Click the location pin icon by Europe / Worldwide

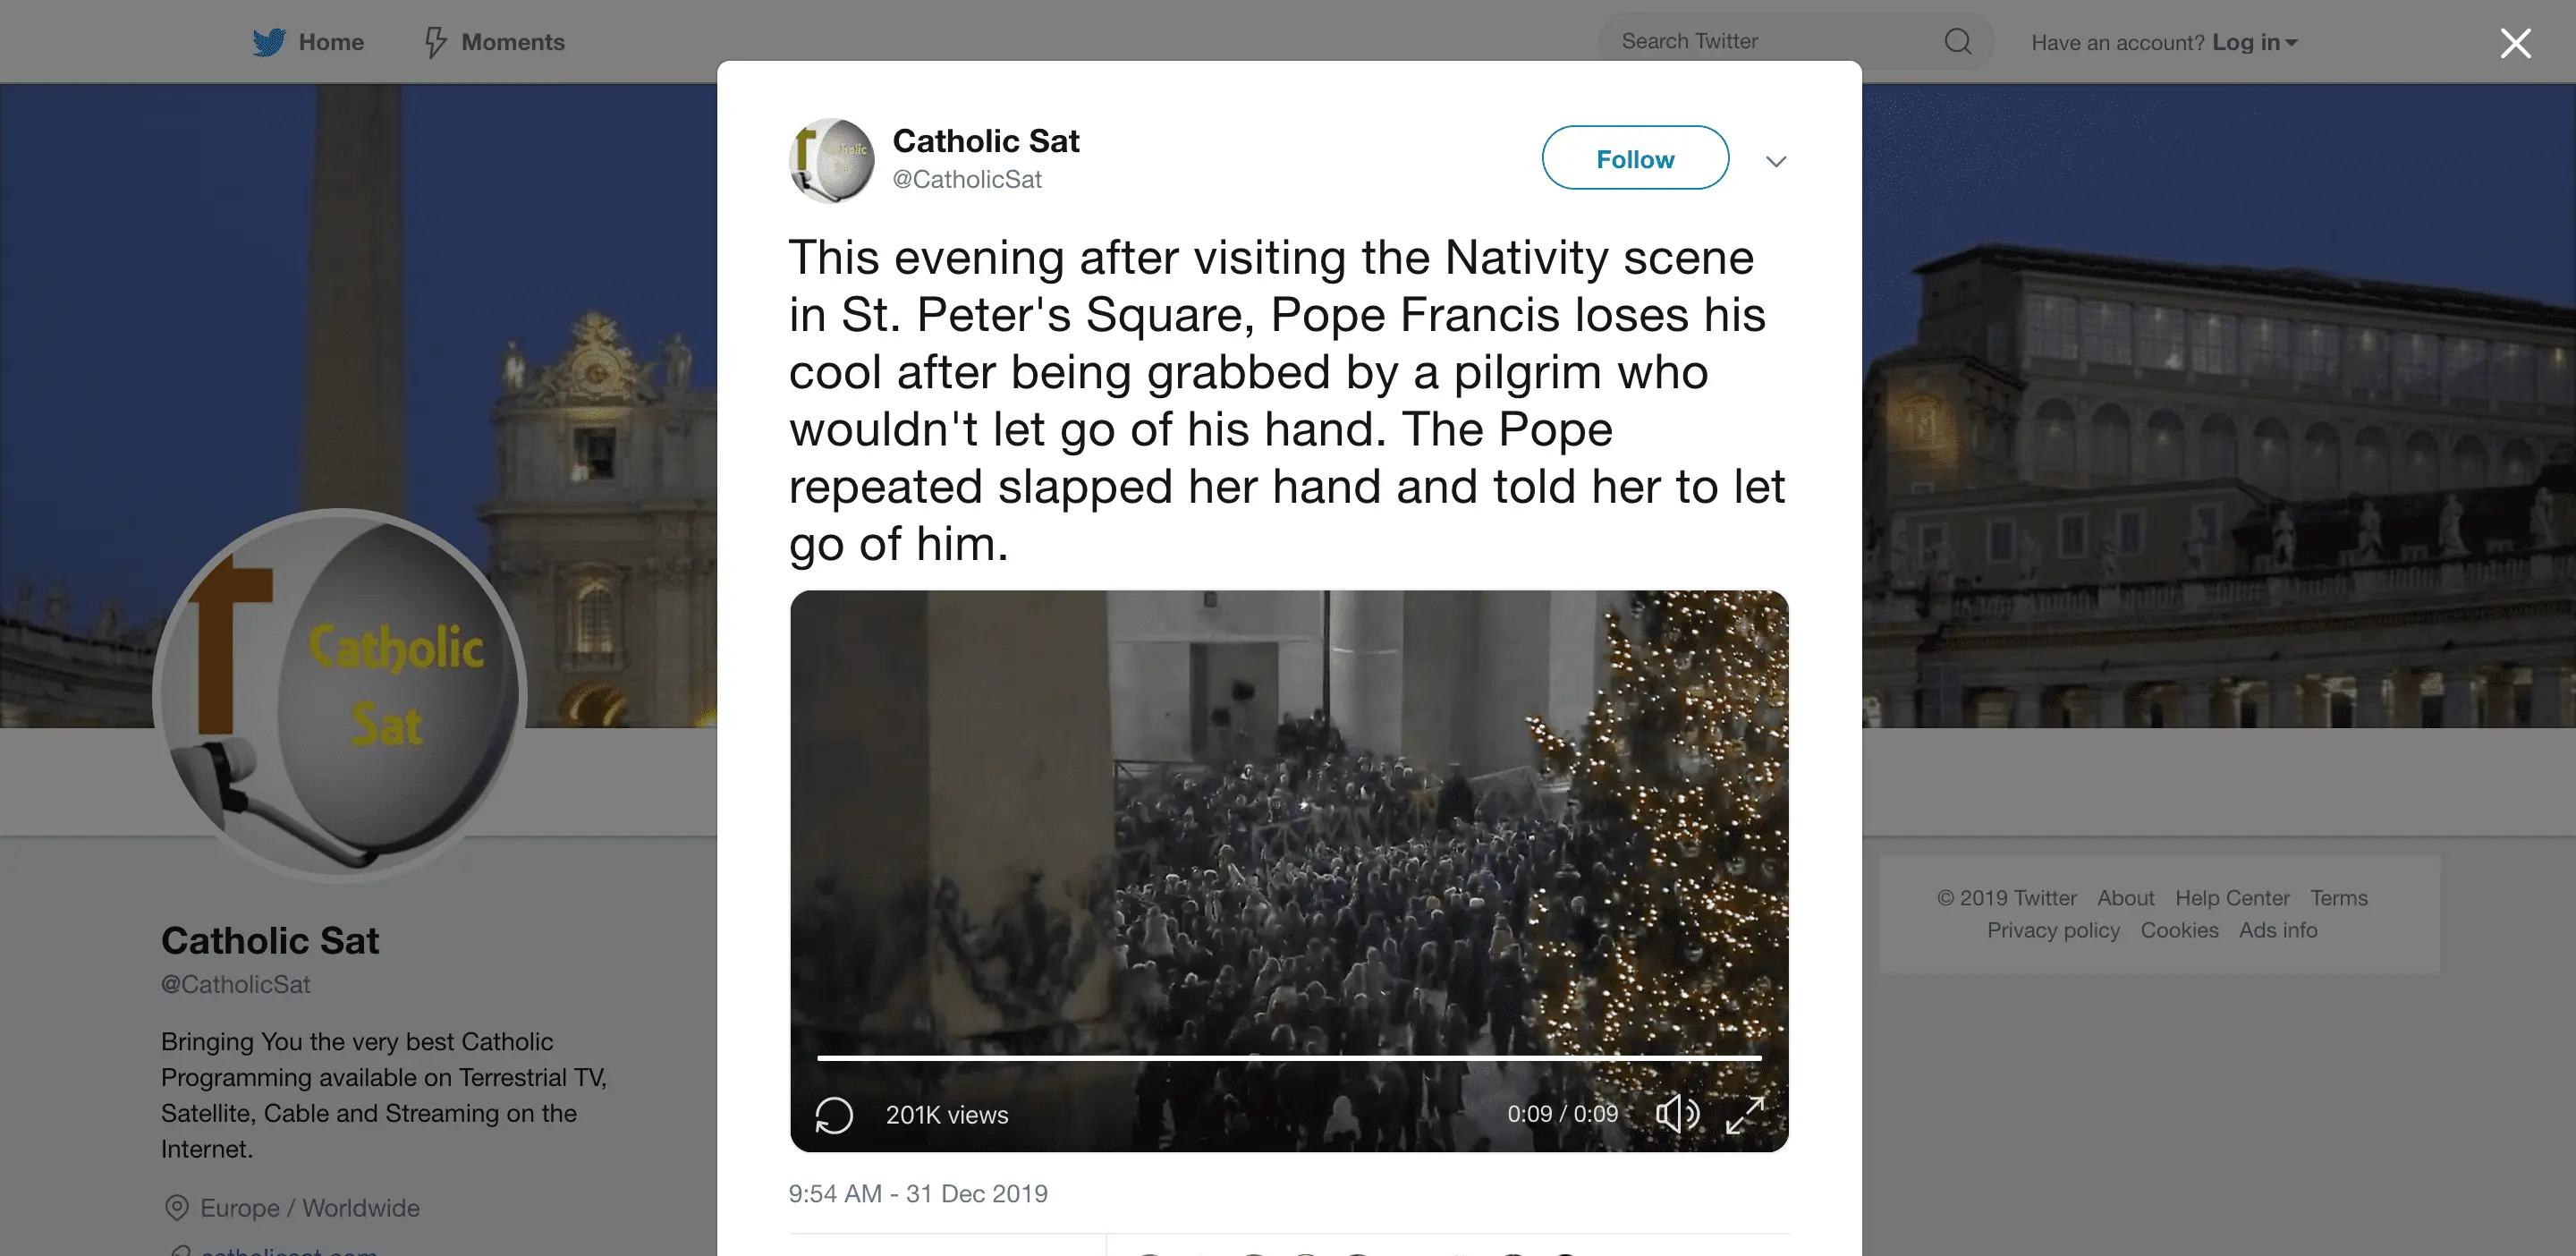click(x=176, y=1208)
